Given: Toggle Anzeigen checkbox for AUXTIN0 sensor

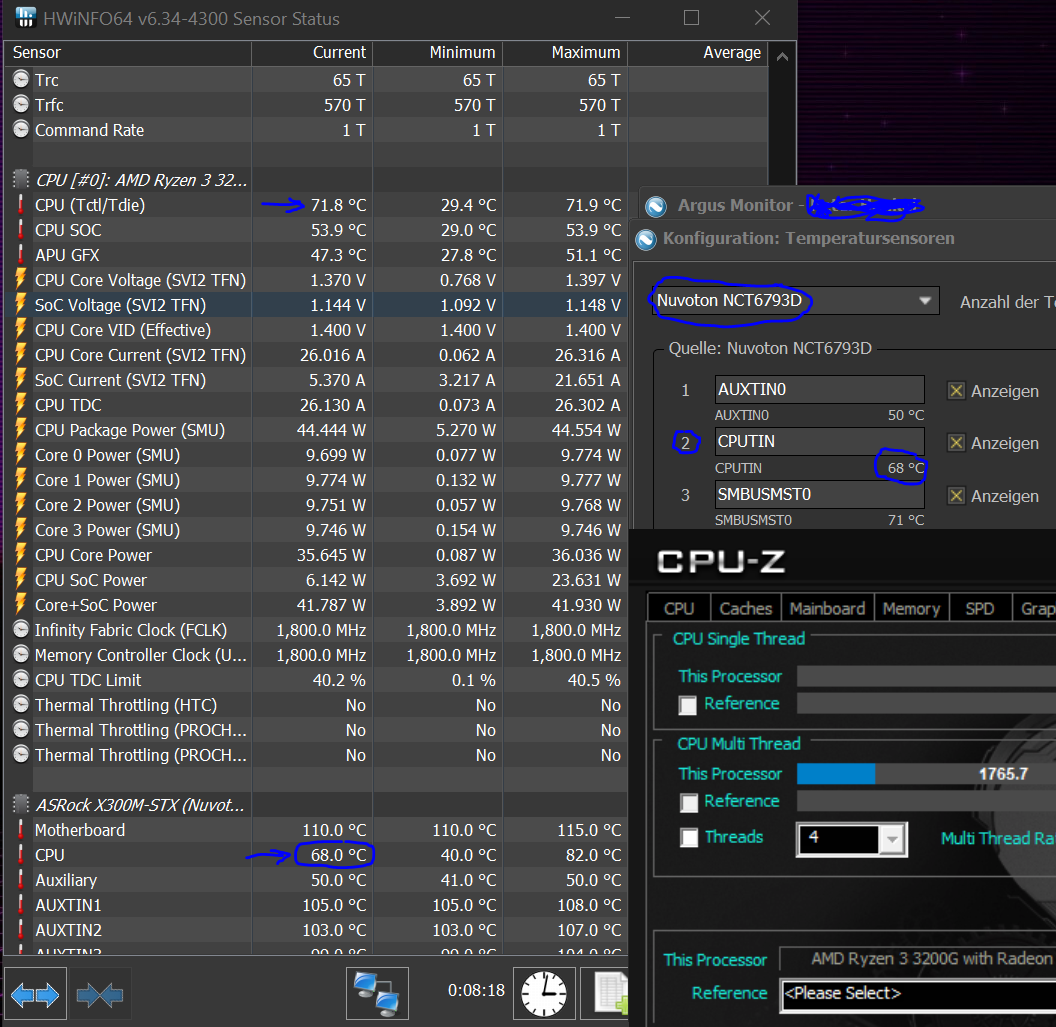Looking at the screenshot, I should coord(956,391).
